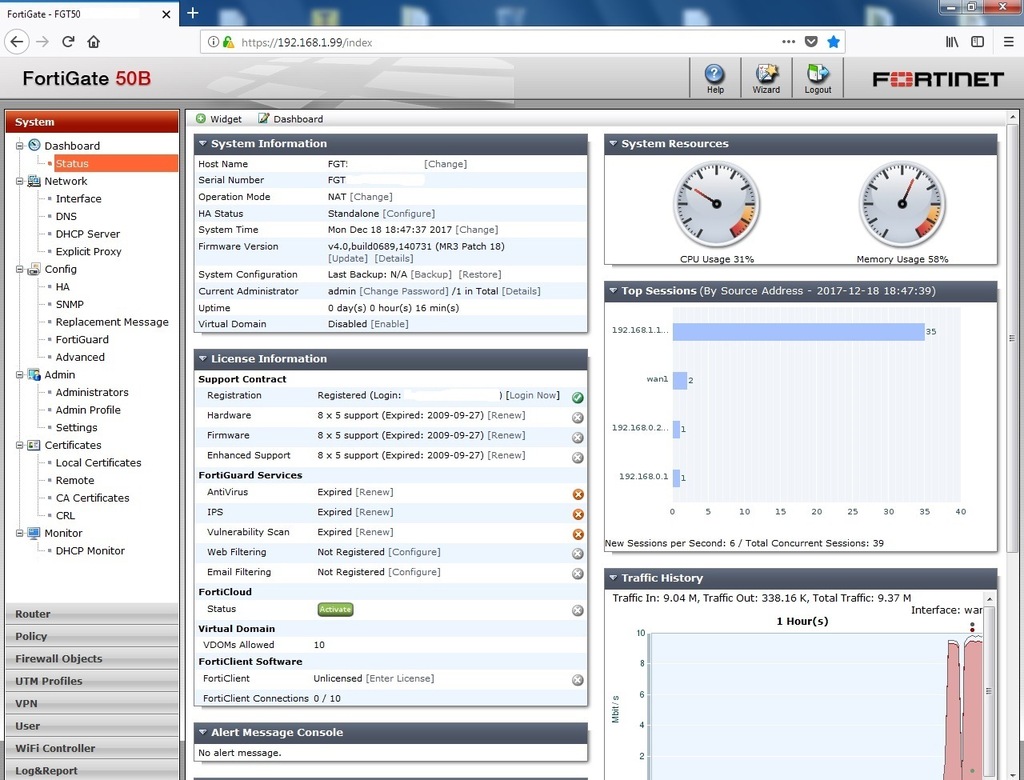Collapse Traffic History widget triangle

click(x=613, y=577)
